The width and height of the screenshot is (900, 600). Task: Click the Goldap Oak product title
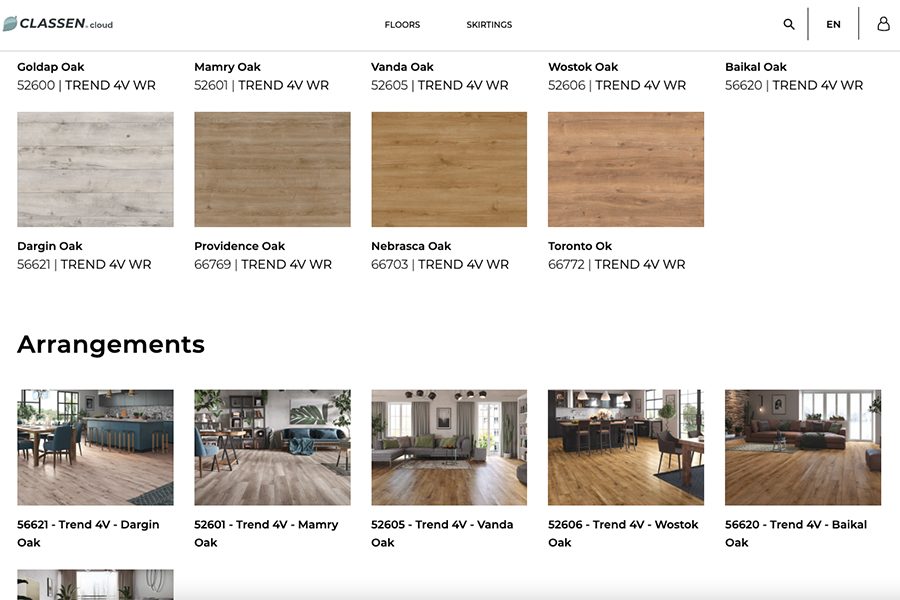pos(51,67)
